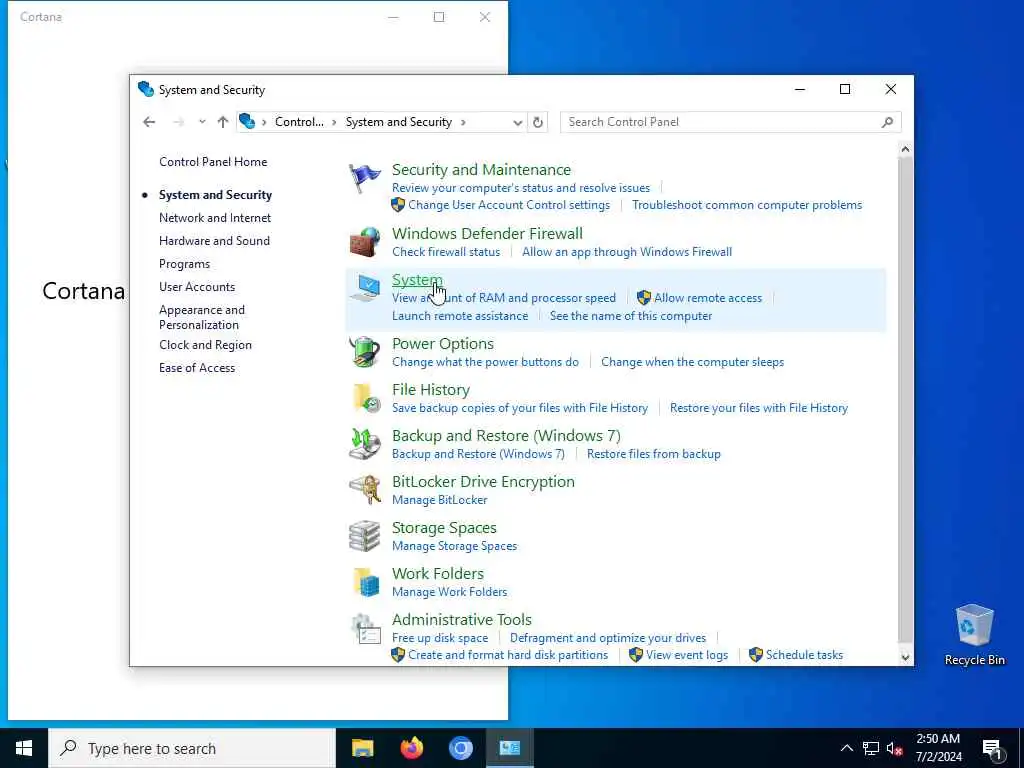Expand the chevron after System and Security
This screenshot has height=768, width=1024.
pyautogui.click(x=463, y=122)
